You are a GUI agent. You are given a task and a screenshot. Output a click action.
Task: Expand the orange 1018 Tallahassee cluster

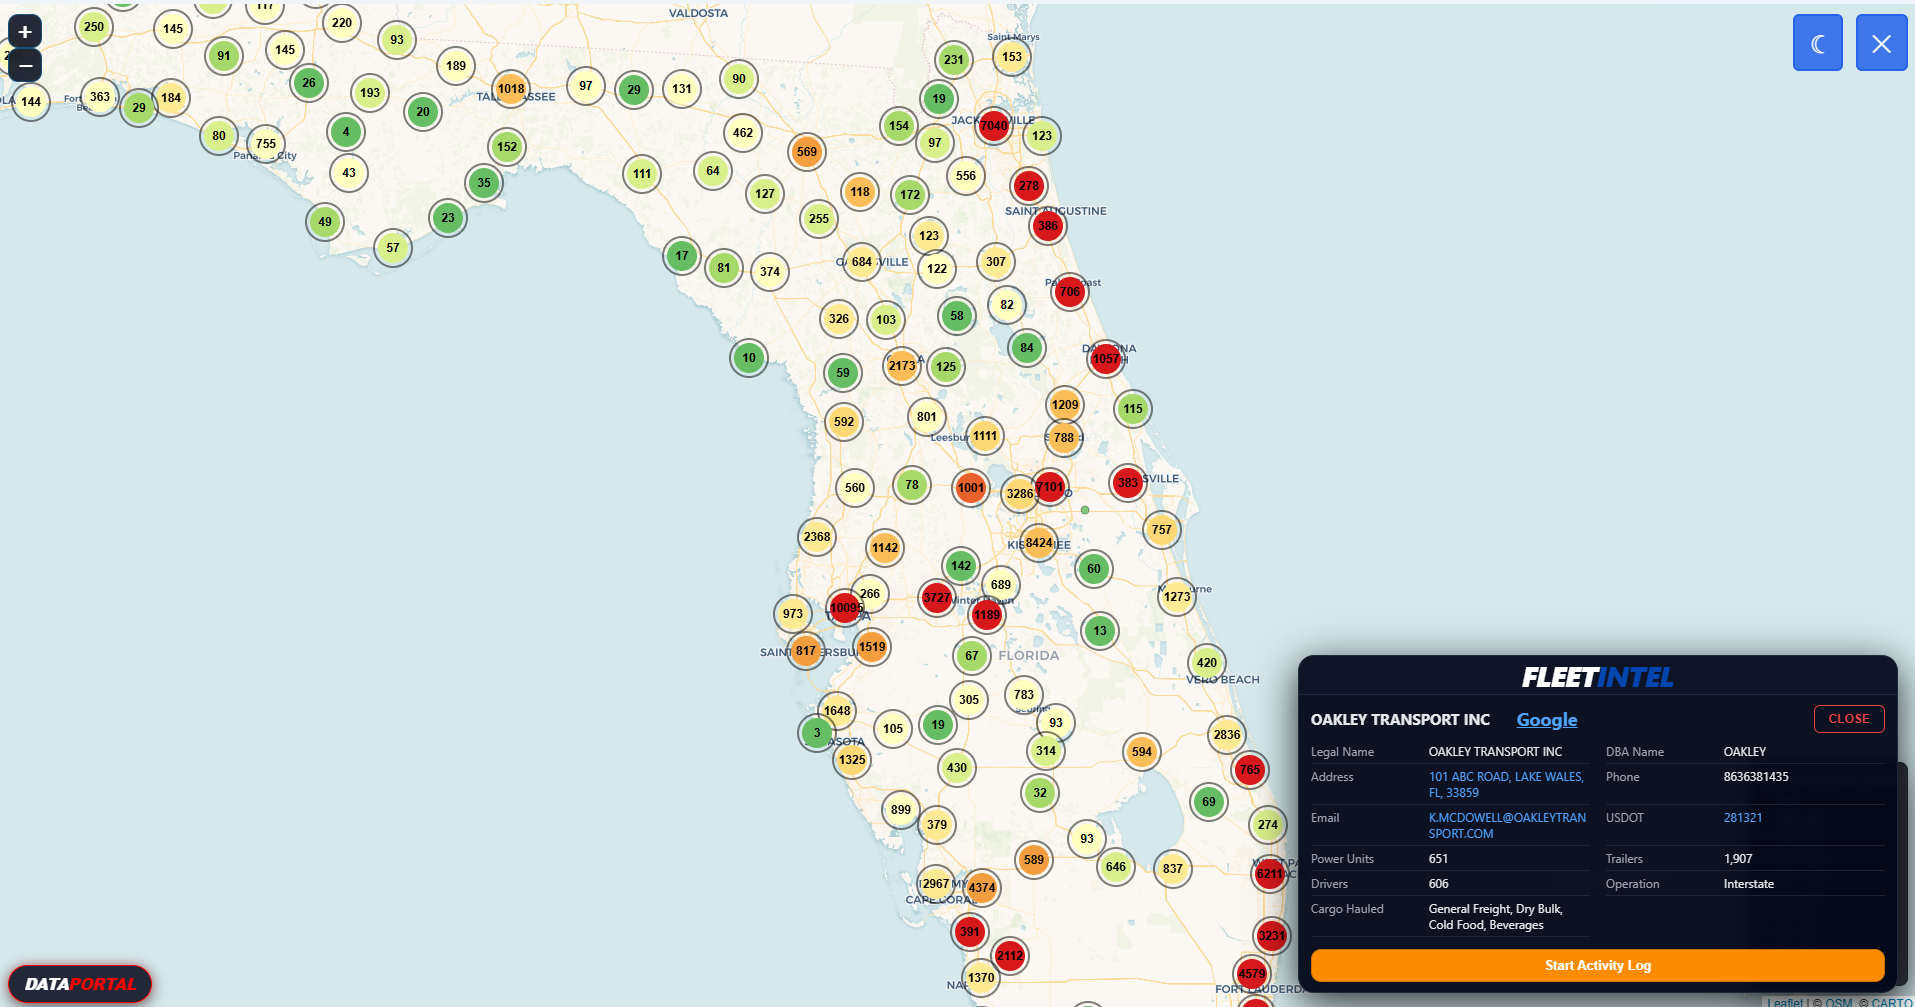(511, 89)
